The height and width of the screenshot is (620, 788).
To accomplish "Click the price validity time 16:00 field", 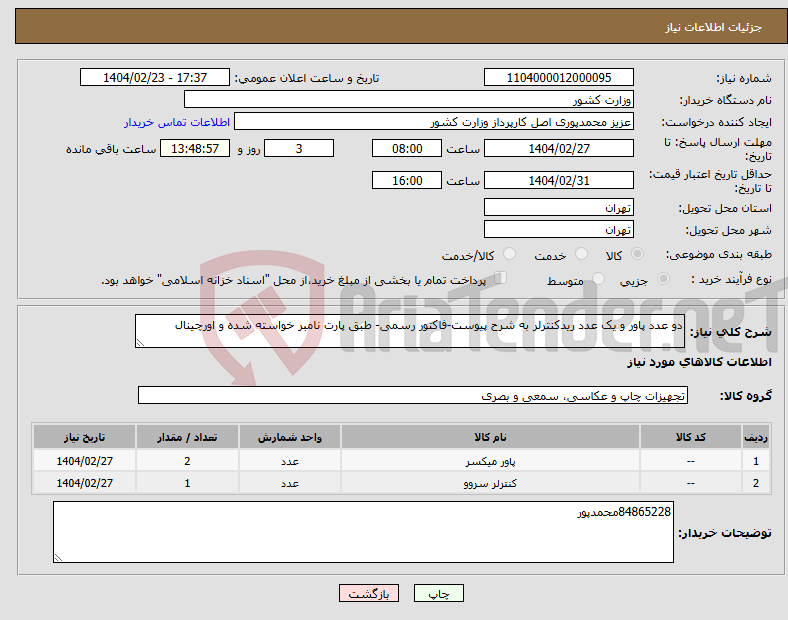I will [x=407, y=180].
